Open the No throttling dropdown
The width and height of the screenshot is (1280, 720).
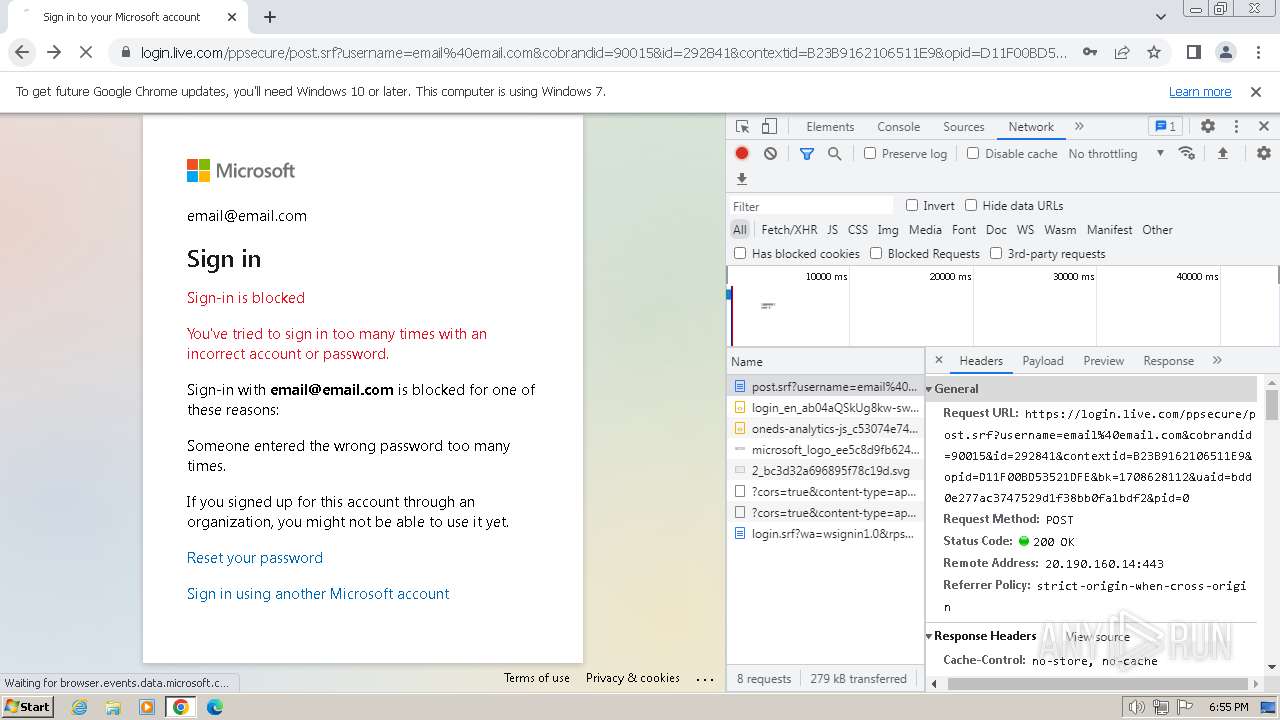(x=1116, y=153)
